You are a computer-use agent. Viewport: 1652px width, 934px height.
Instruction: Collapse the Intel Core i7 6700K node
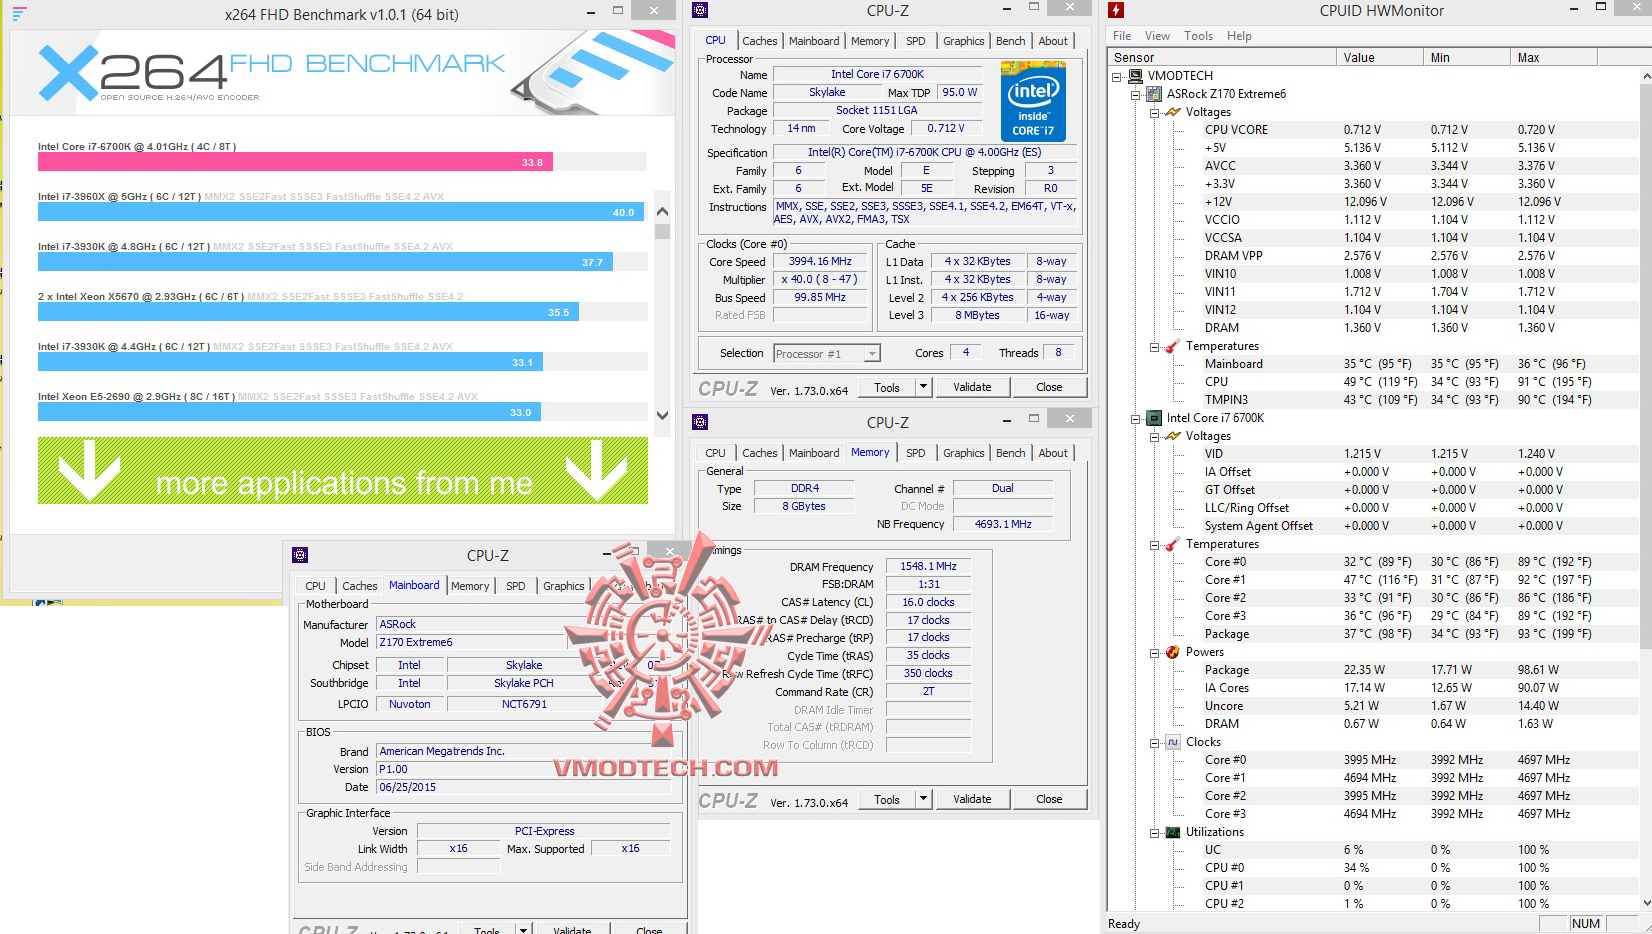pyautogui.click(x=1136, y=418)
